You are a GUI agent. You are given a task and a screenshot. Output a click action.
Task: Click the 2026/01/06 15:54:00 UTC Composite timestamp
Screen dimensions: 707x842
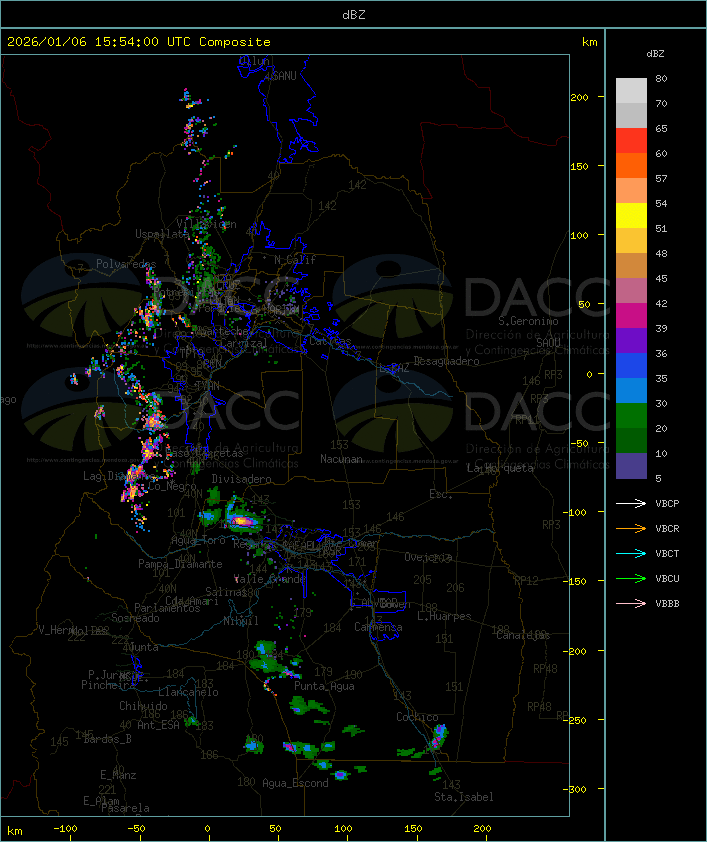[139, 42]
